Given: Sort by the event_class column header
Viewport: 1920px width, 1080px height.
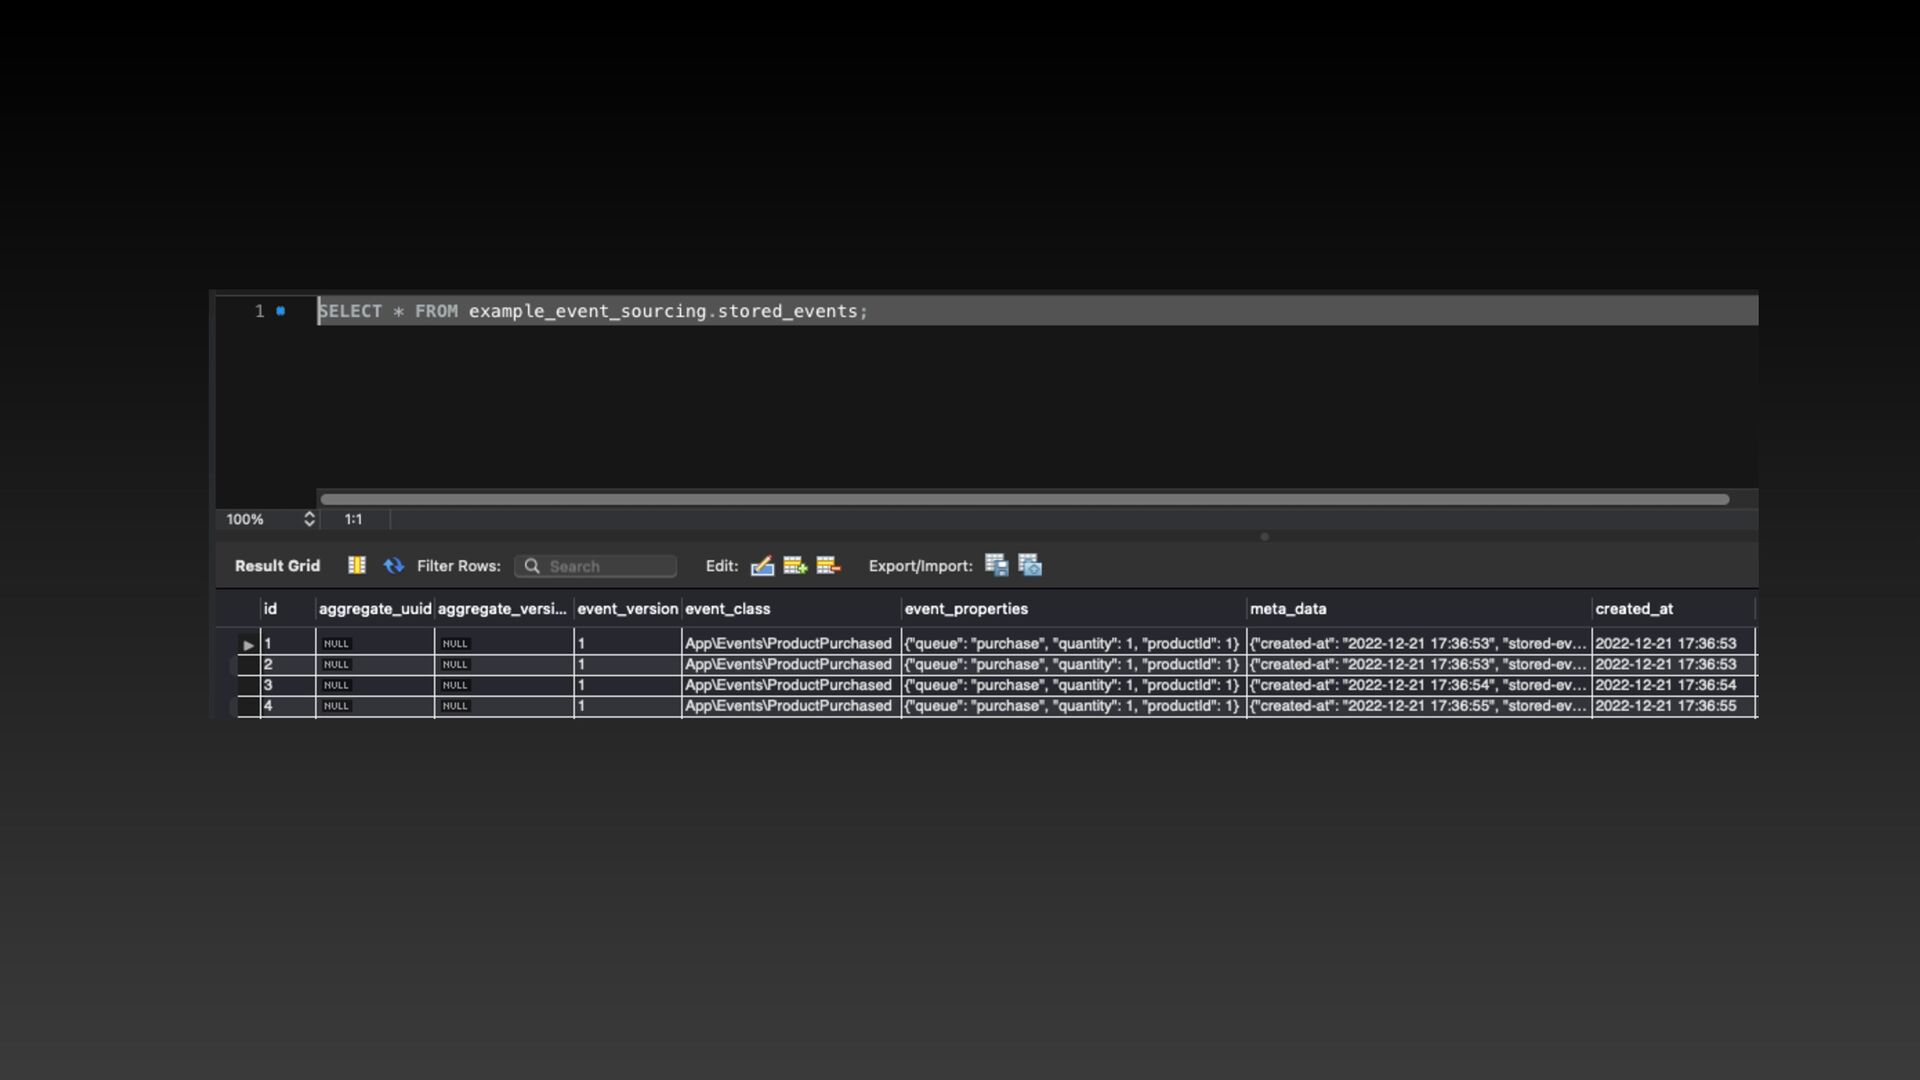Looking at the screenshot, I should 727,609.
